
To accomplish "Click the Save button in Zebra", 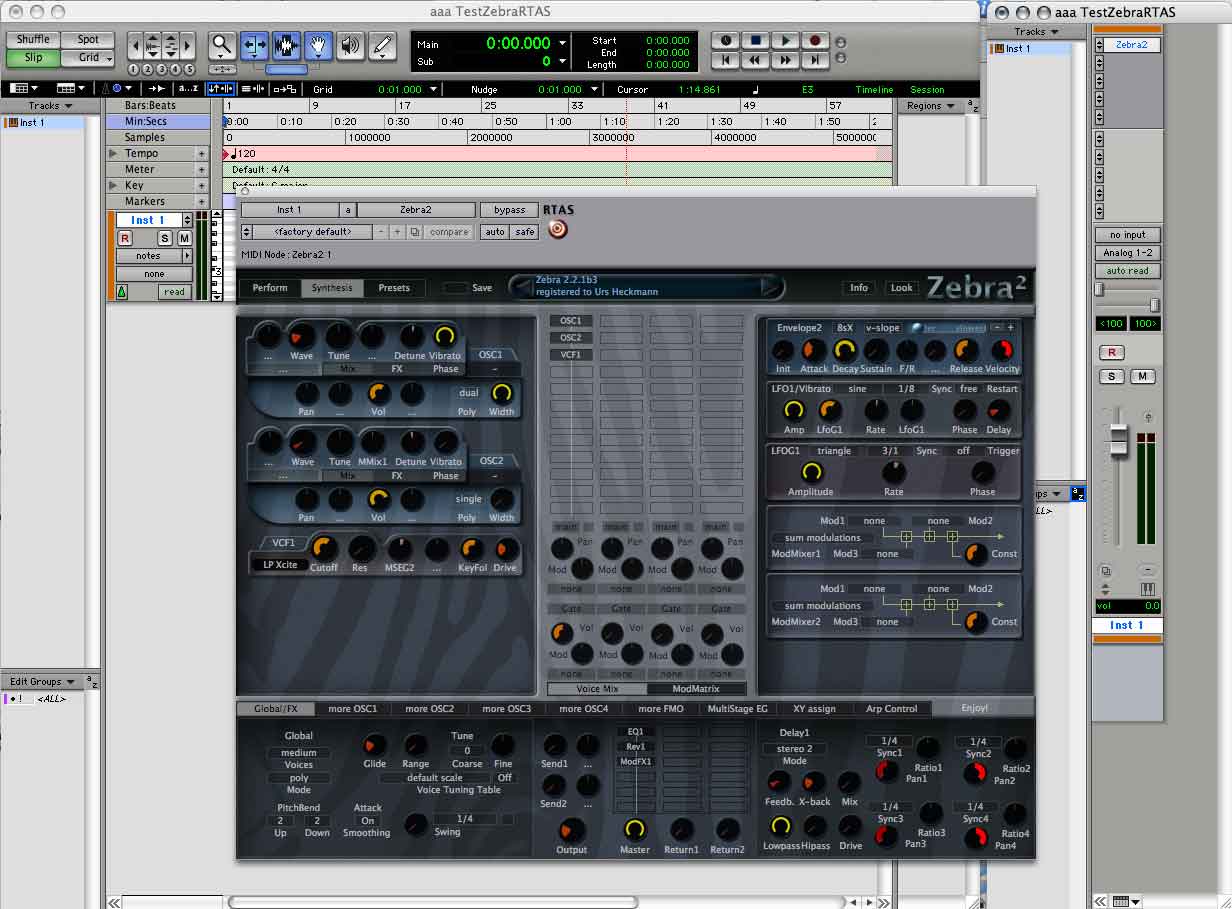I will click(481, 288).
